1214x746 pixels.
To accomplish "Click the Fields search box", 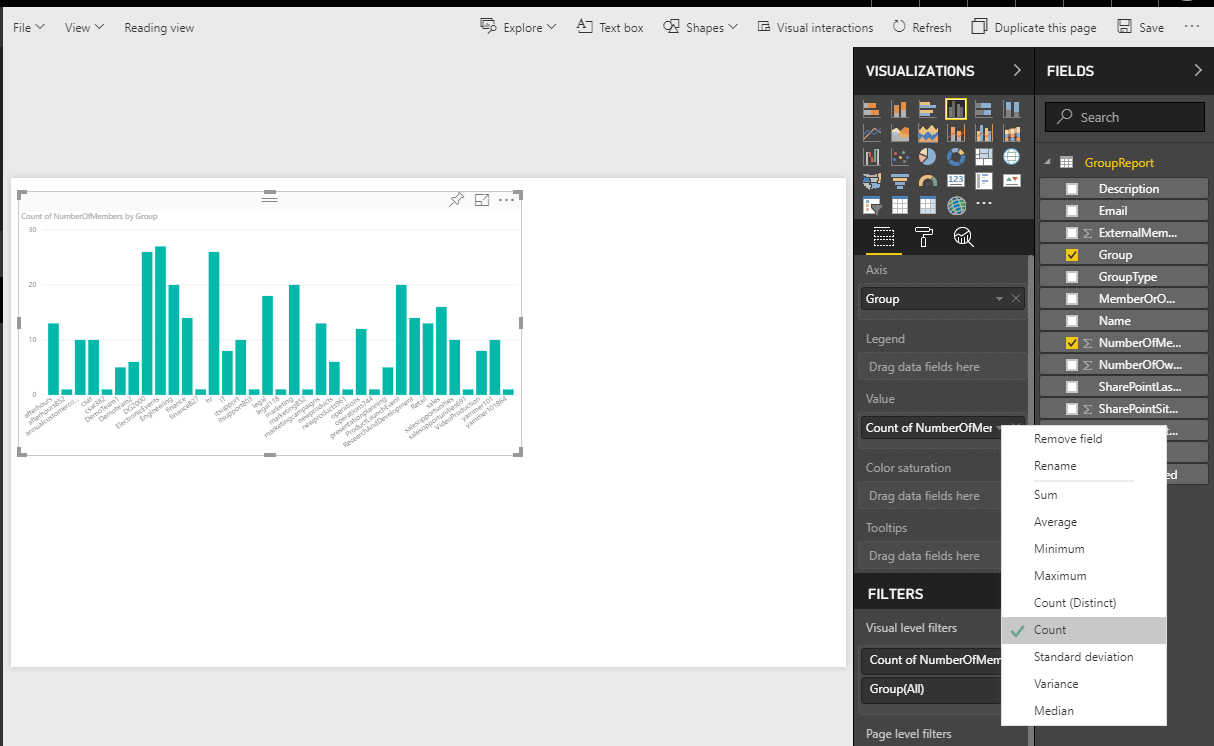I will pos(1125,117).
